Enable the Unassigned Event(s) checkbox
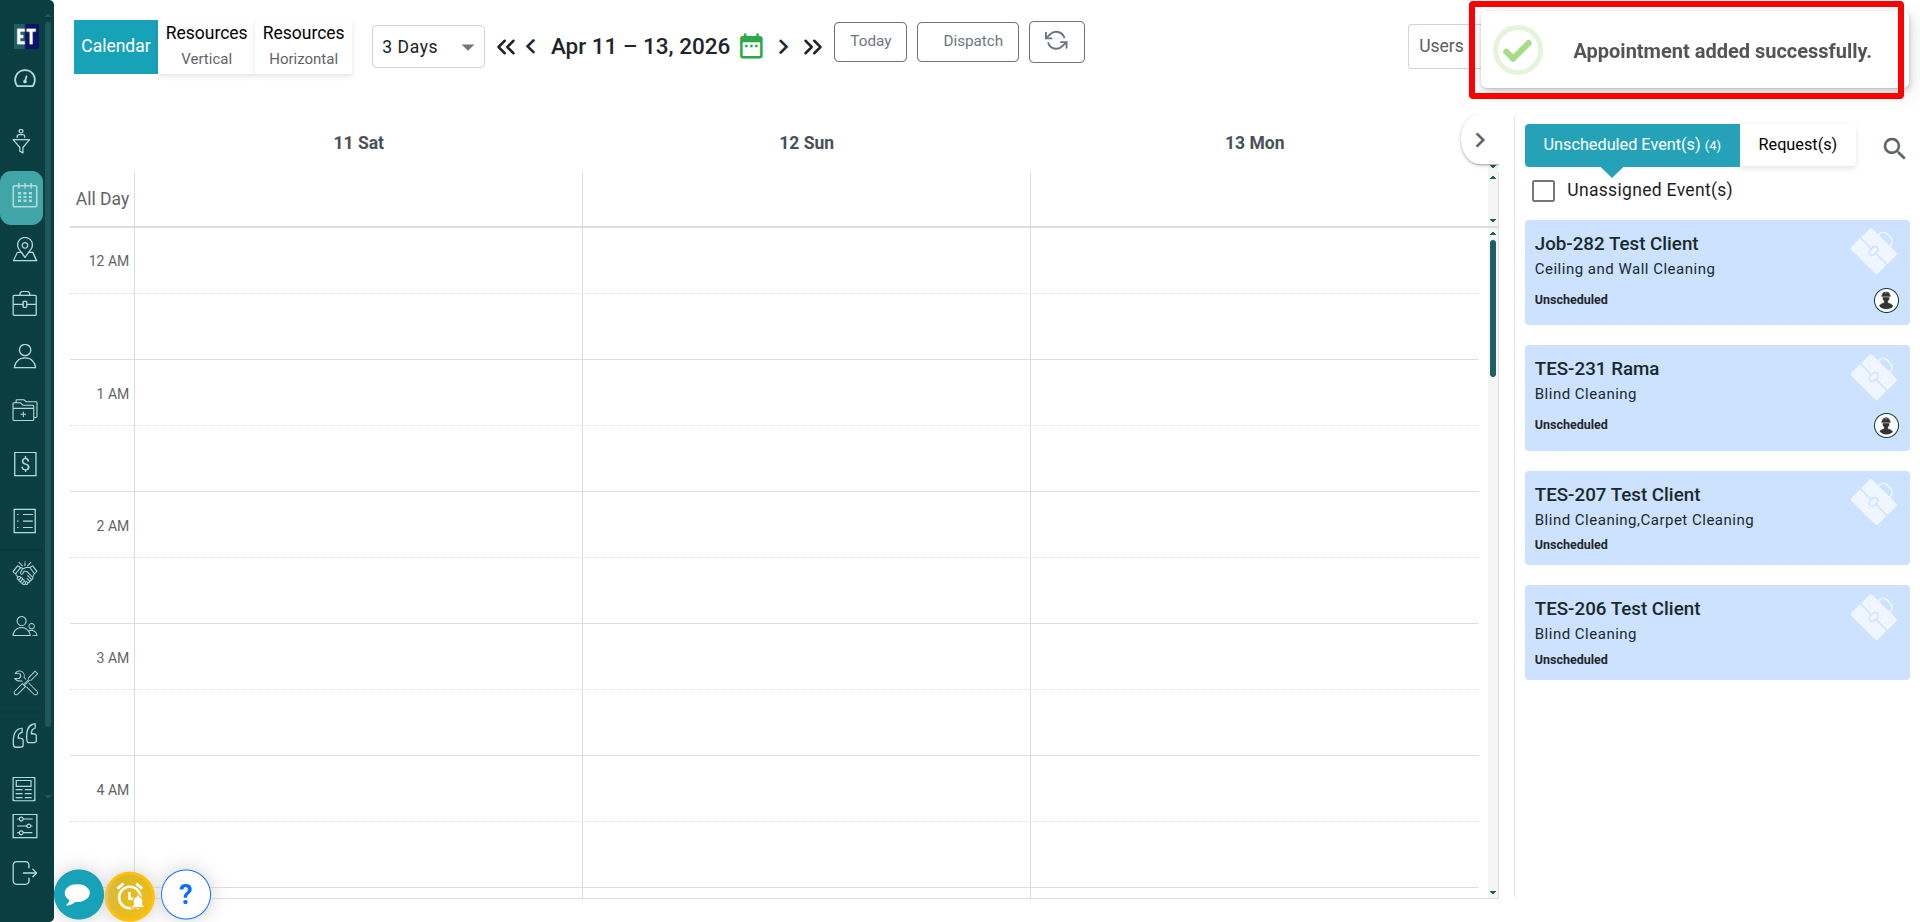The width and height of the screenshot is (1920, 922). coord(1544,190)
